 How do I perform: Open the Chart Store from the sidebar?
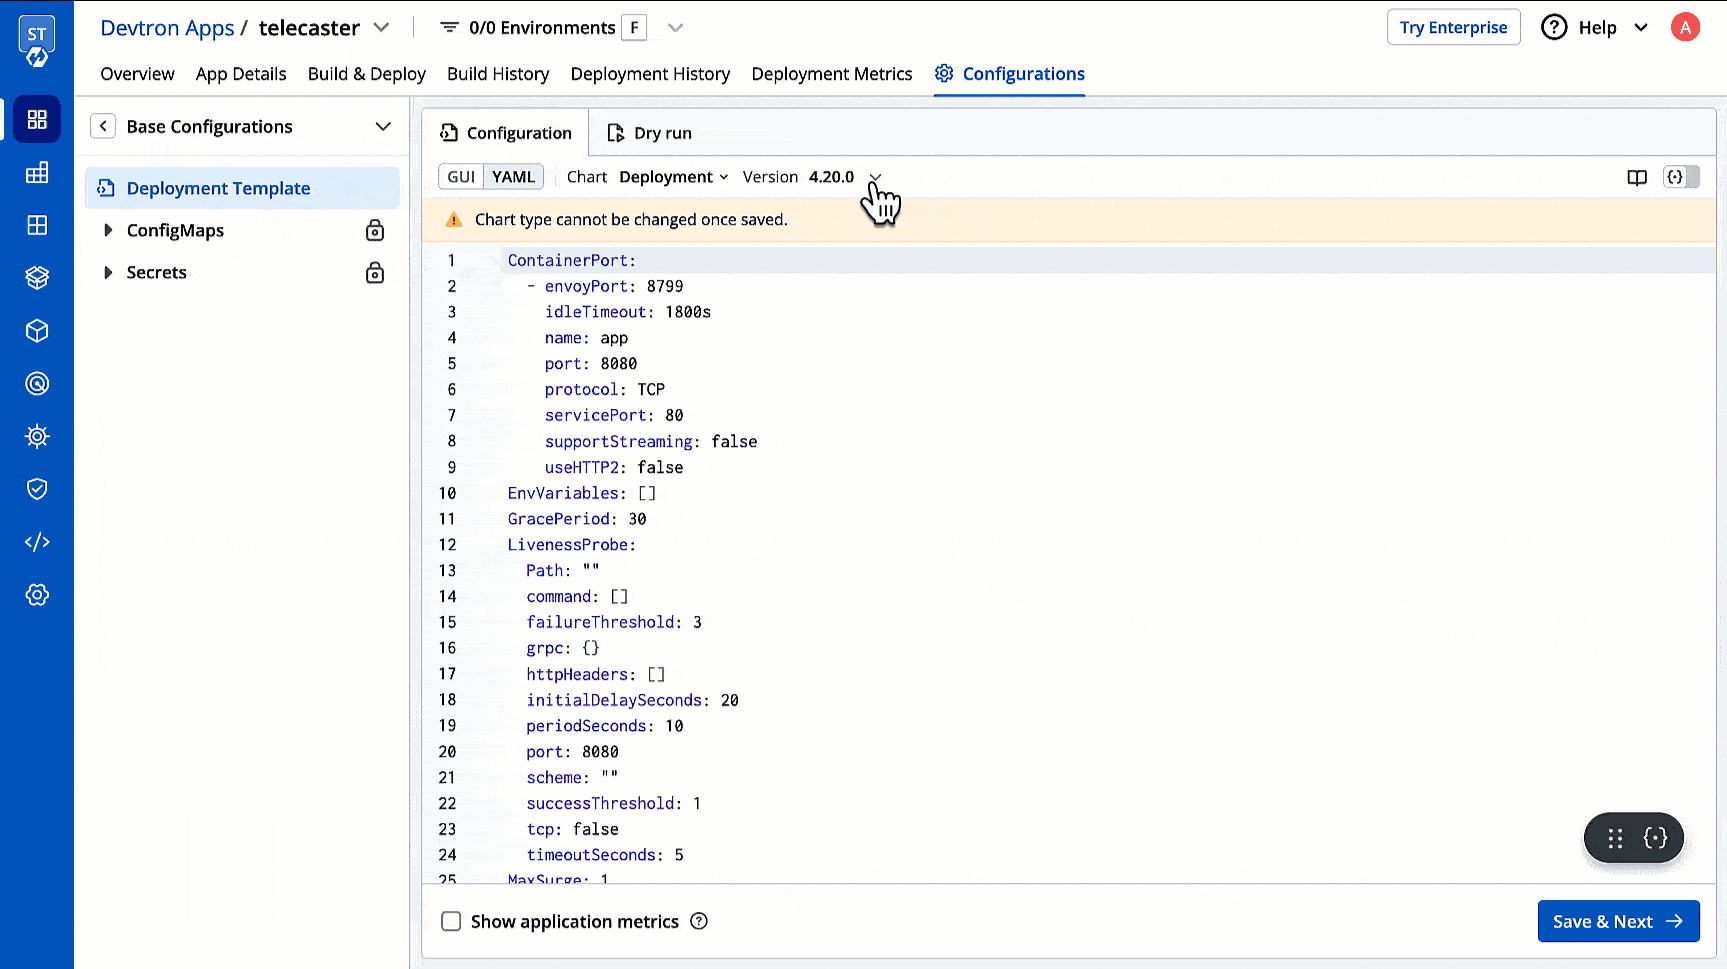[37, 278]
